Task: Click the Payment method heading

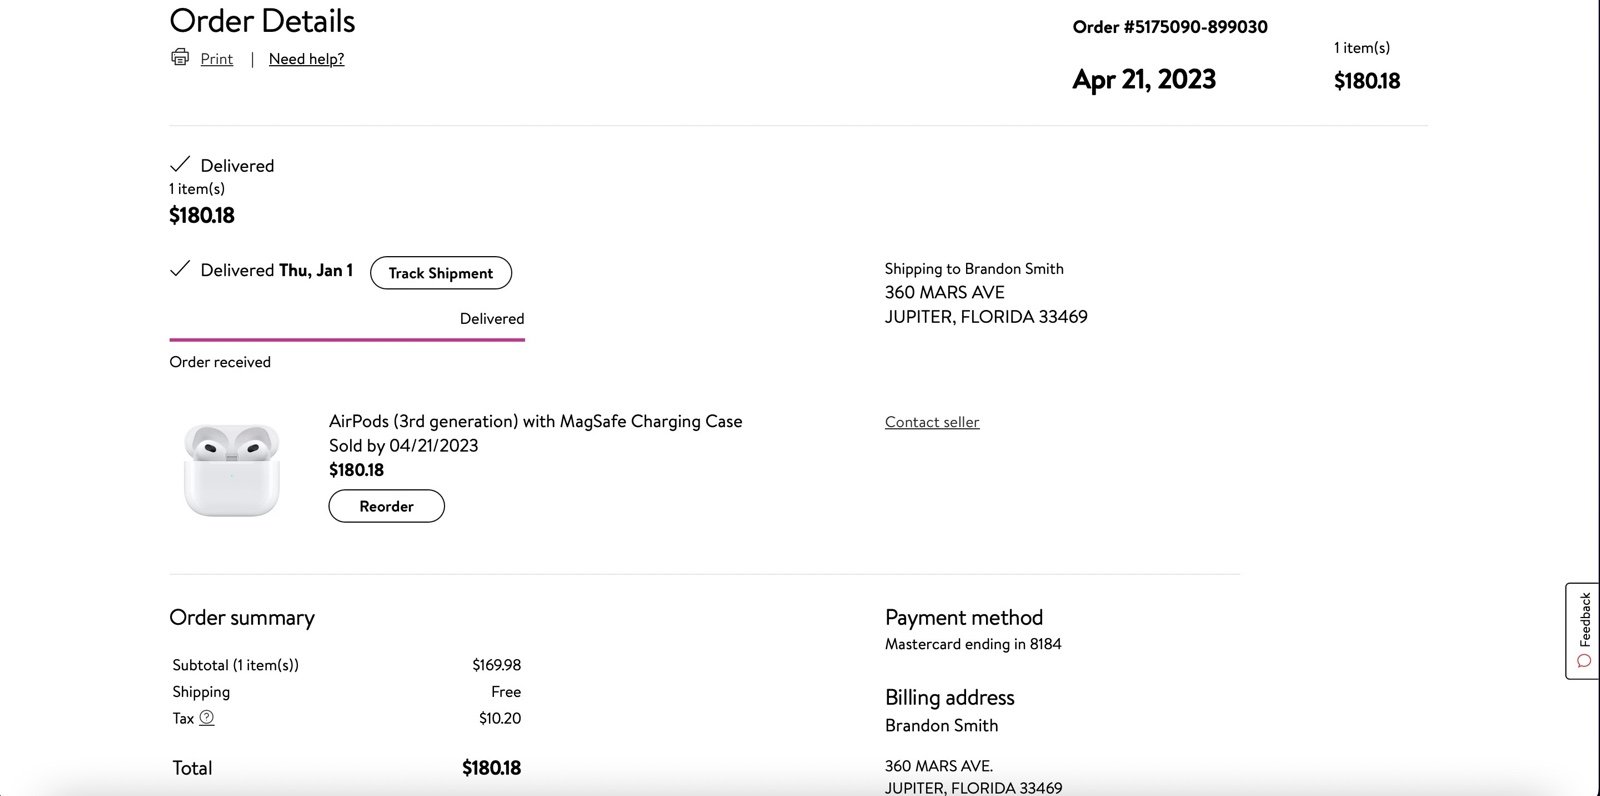Action: (964, 618)
